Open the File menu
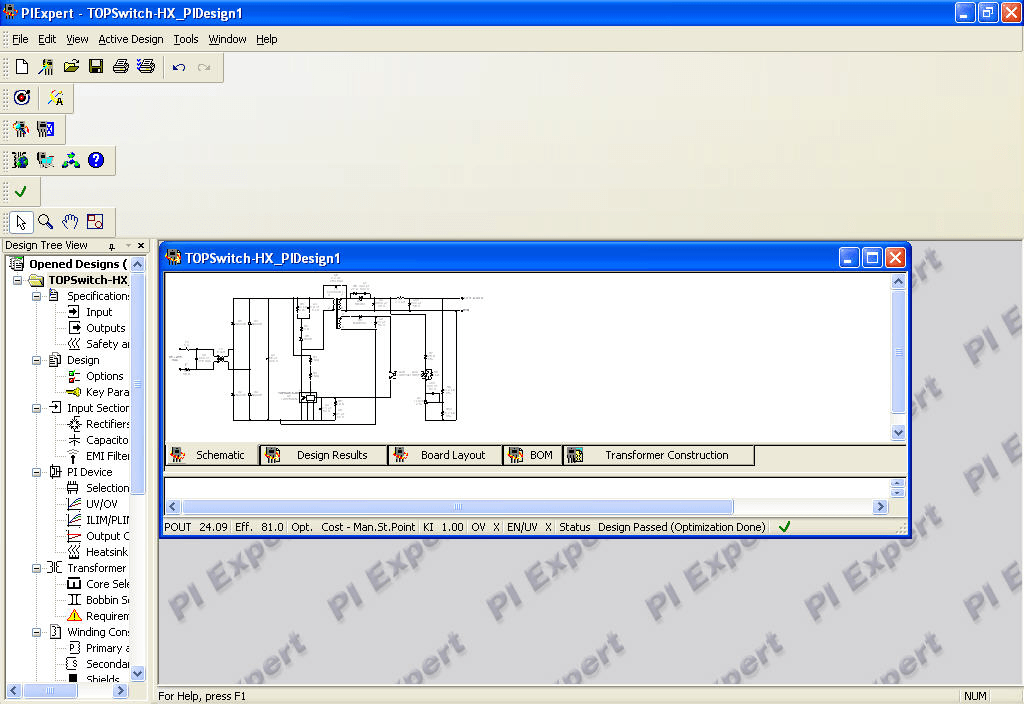1024x704 pixels. coord(20,39)
